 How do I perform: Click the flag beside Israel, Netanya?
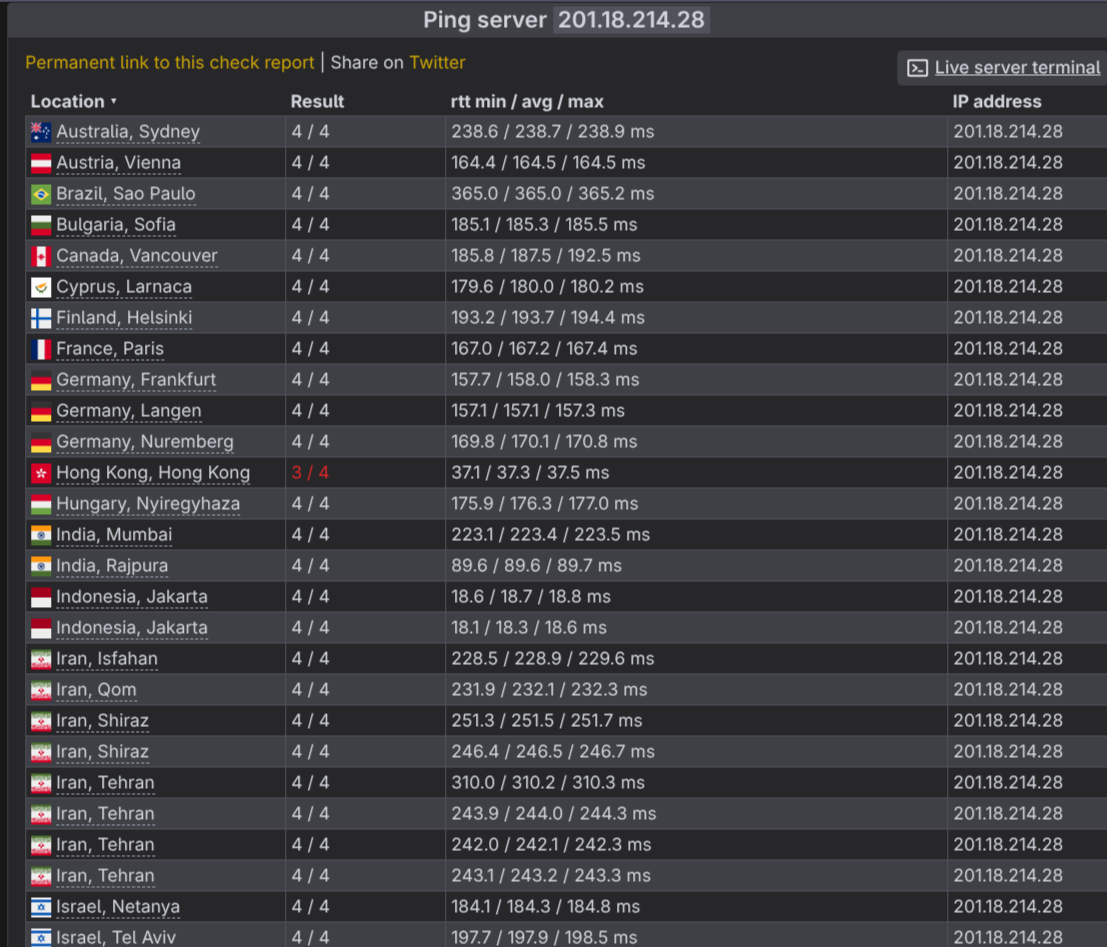(x=41, y=907)
